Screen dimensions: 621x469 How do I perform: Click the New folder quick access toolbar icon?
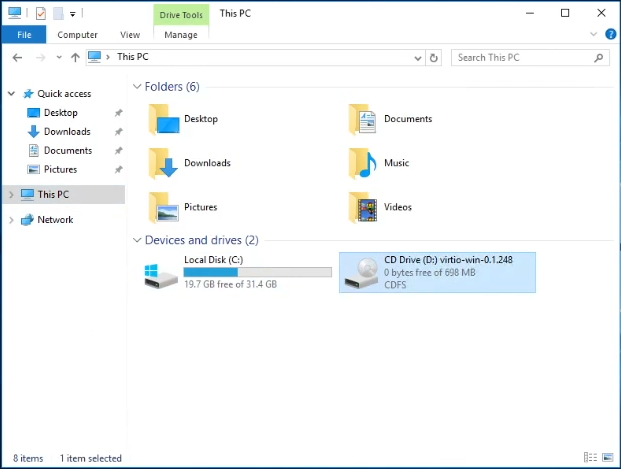click(58, 13)
